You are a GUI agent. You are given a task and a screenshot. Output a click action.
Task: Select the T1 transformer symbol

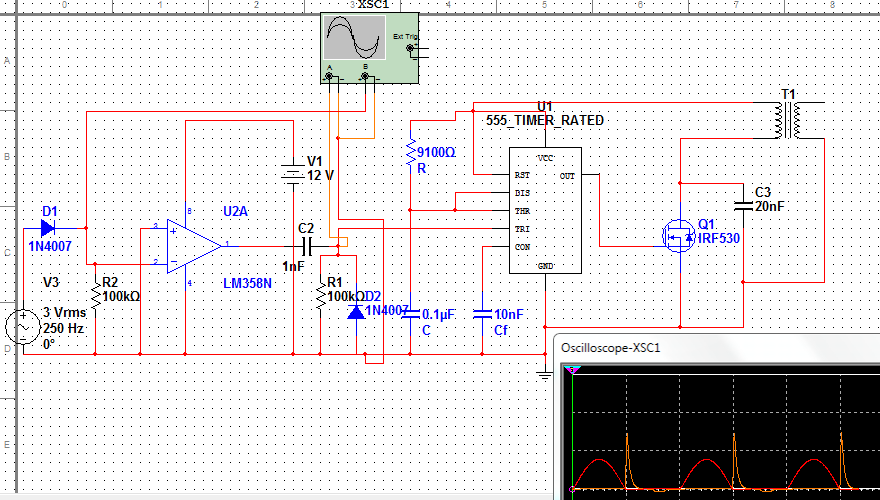coord(790,121)
